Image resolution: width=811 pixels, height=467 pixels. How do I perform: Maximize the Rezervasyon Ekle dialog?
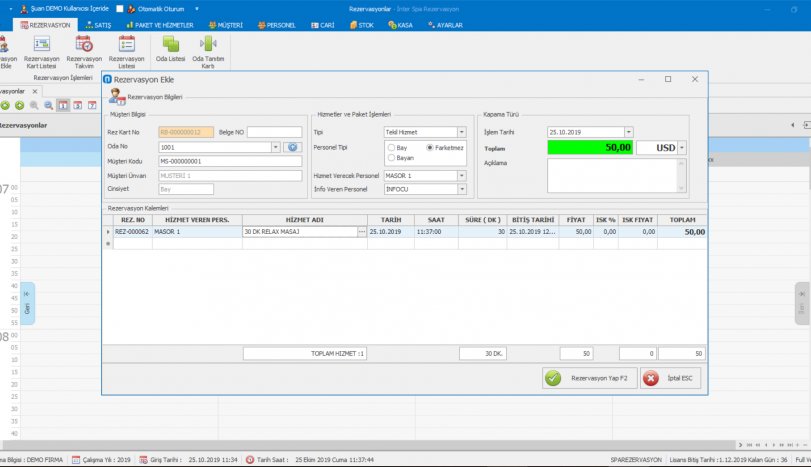coord(668,79)
